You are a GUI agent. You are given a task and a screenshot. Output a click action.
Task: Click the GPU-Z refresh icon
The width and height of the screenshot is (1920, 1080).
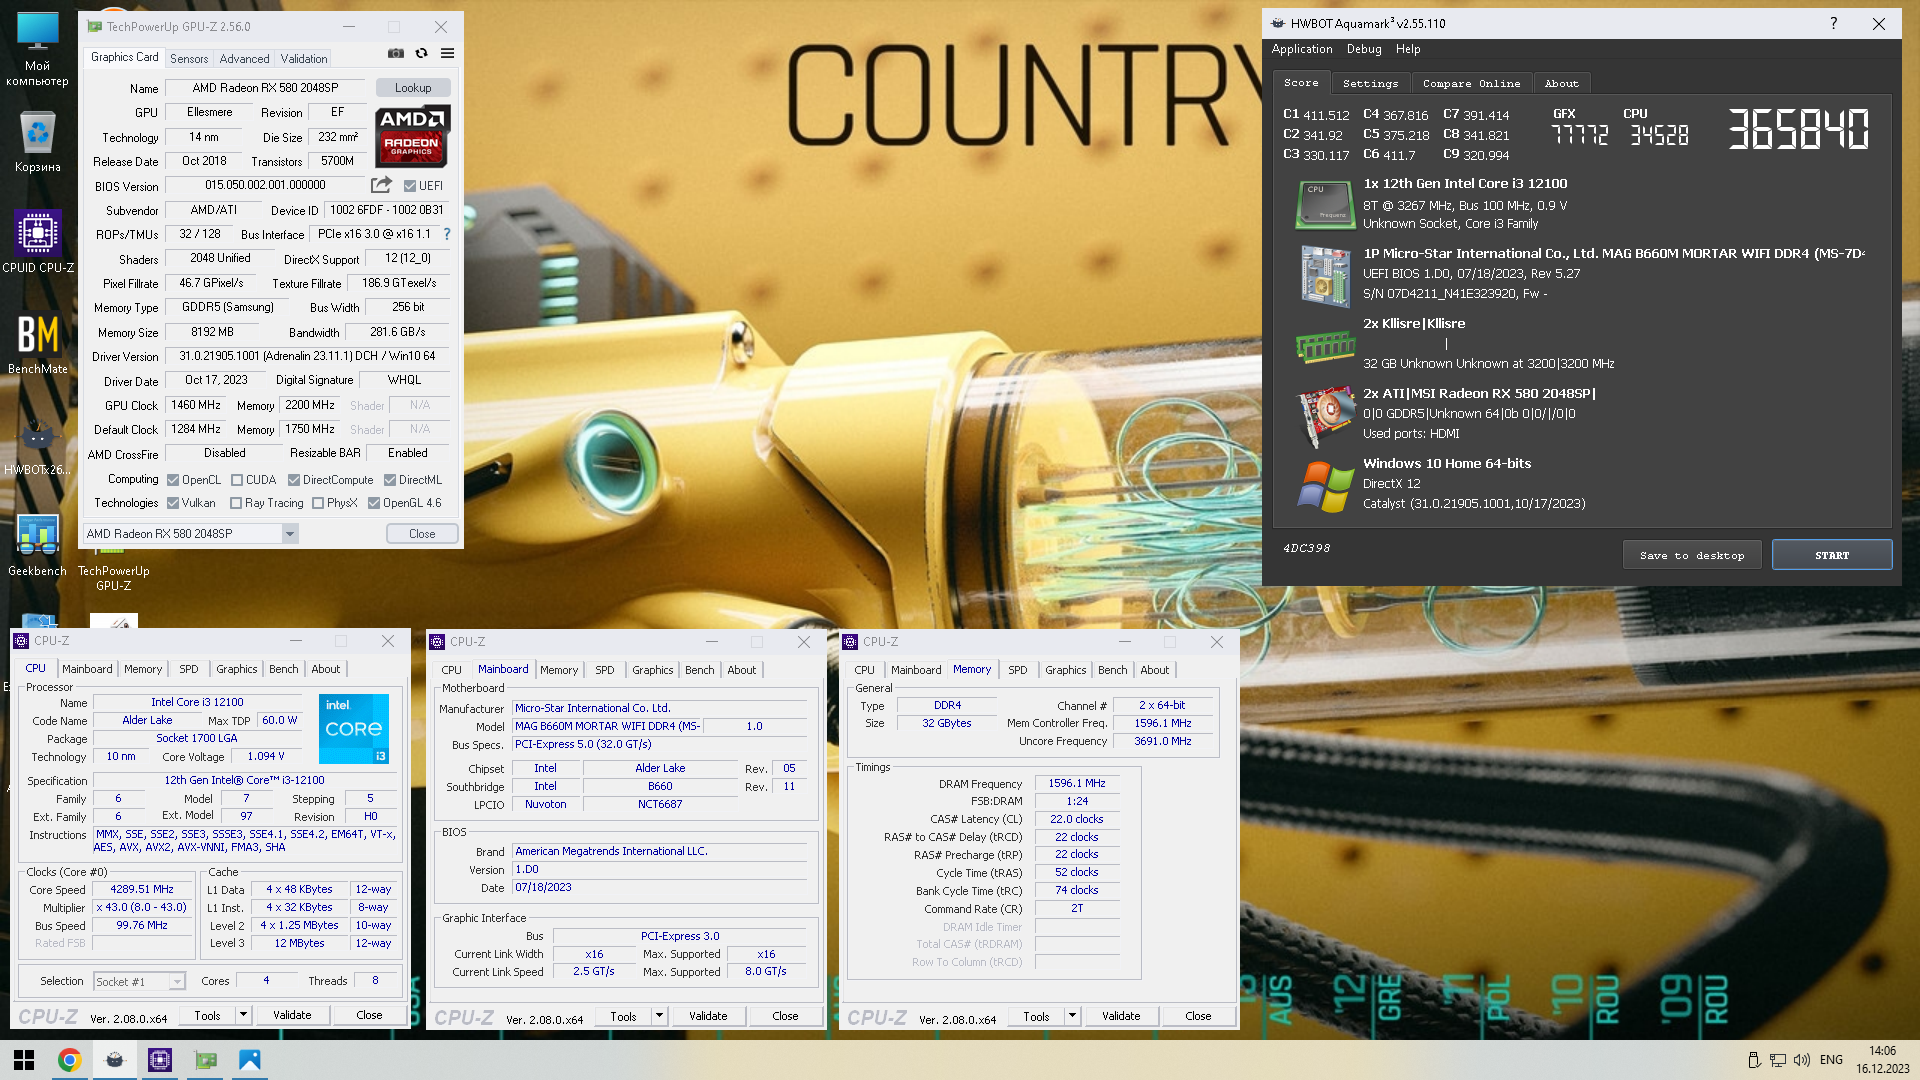421,54
